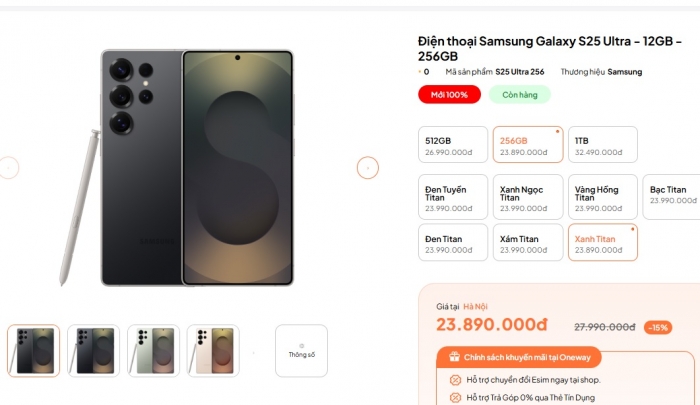The height and width of the screenshot is (405, 700).
Task: Show the first black phone thumbnail
Action: [34, 350]
